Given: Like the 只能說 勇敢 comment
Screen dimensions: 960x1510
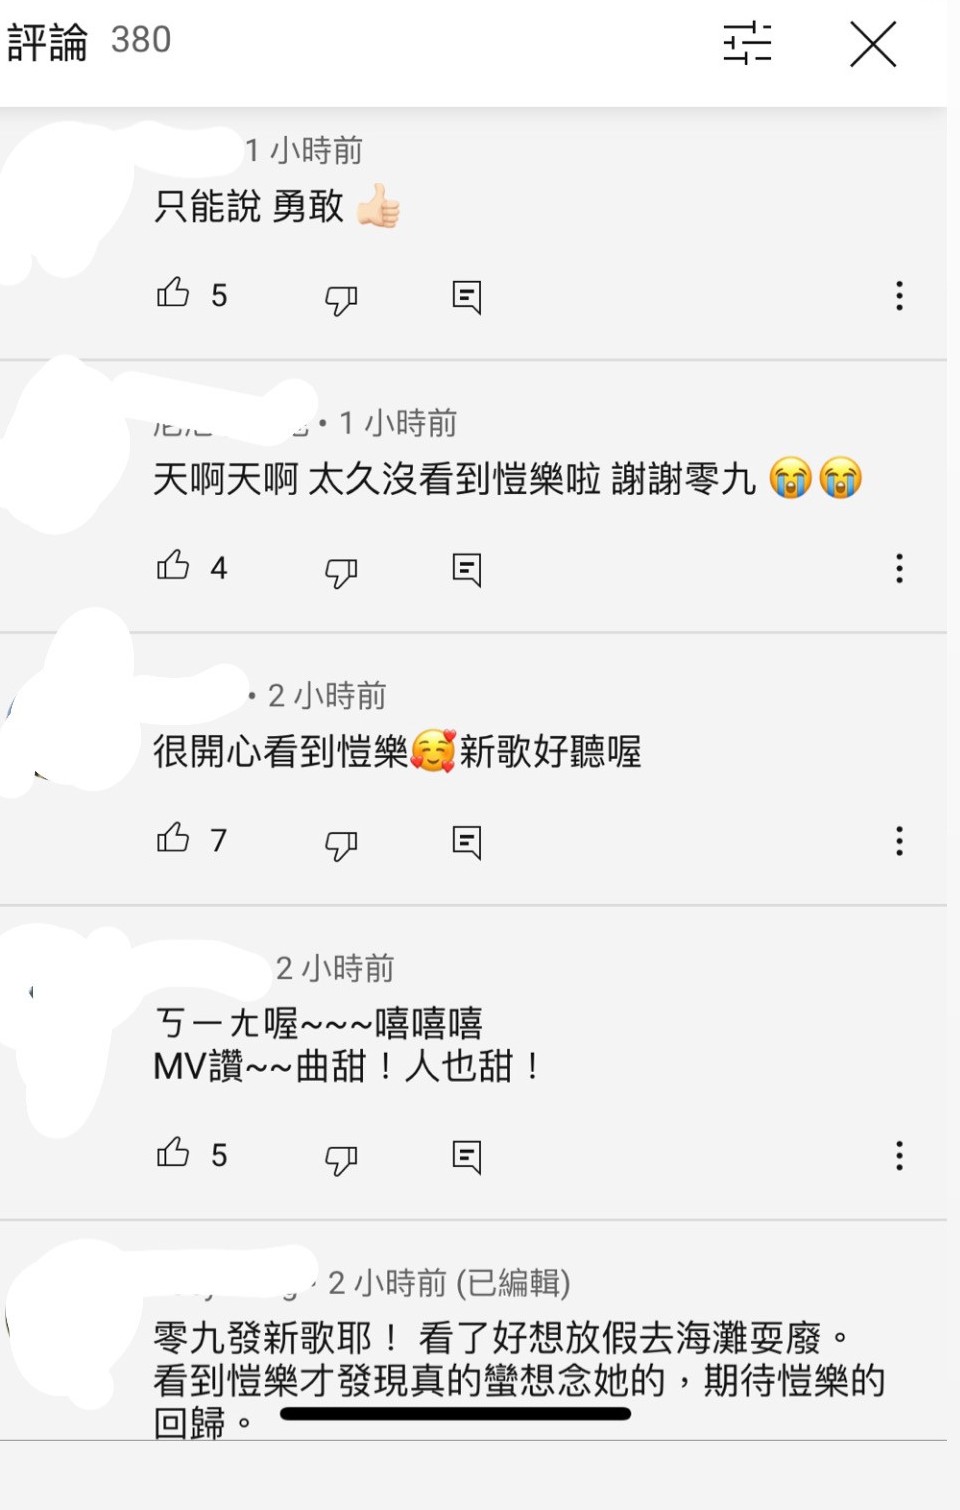Looking at the screenshot, I should (x=173, y=293).
